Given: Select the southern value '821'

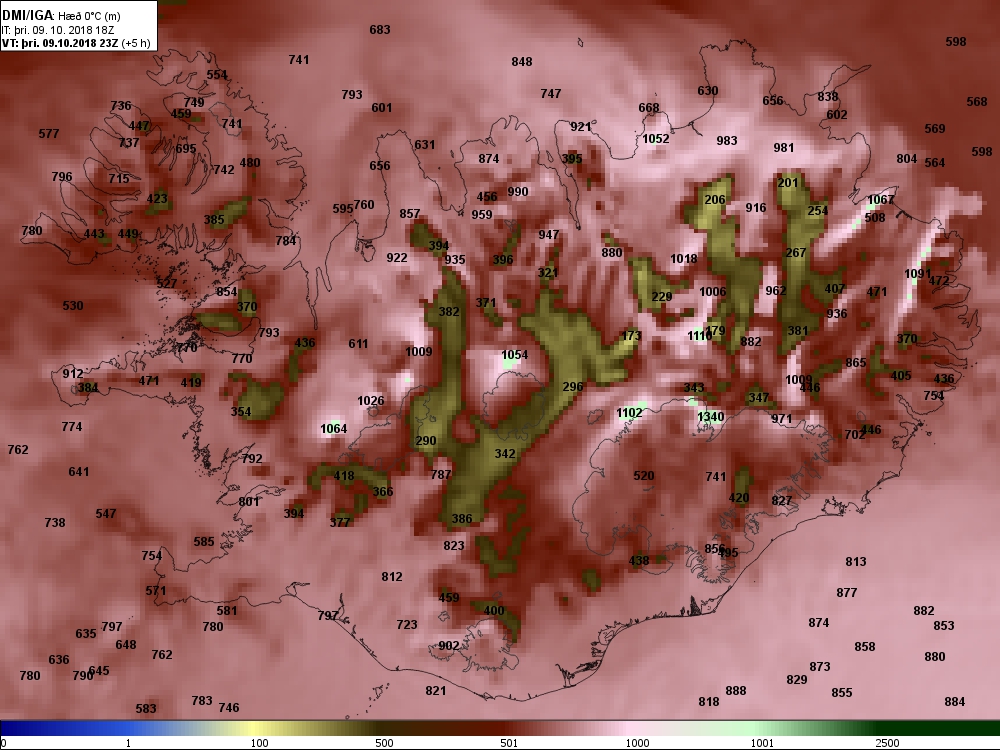Looking at the screenshot, I should pyautogui.click(x=436, y=691).
